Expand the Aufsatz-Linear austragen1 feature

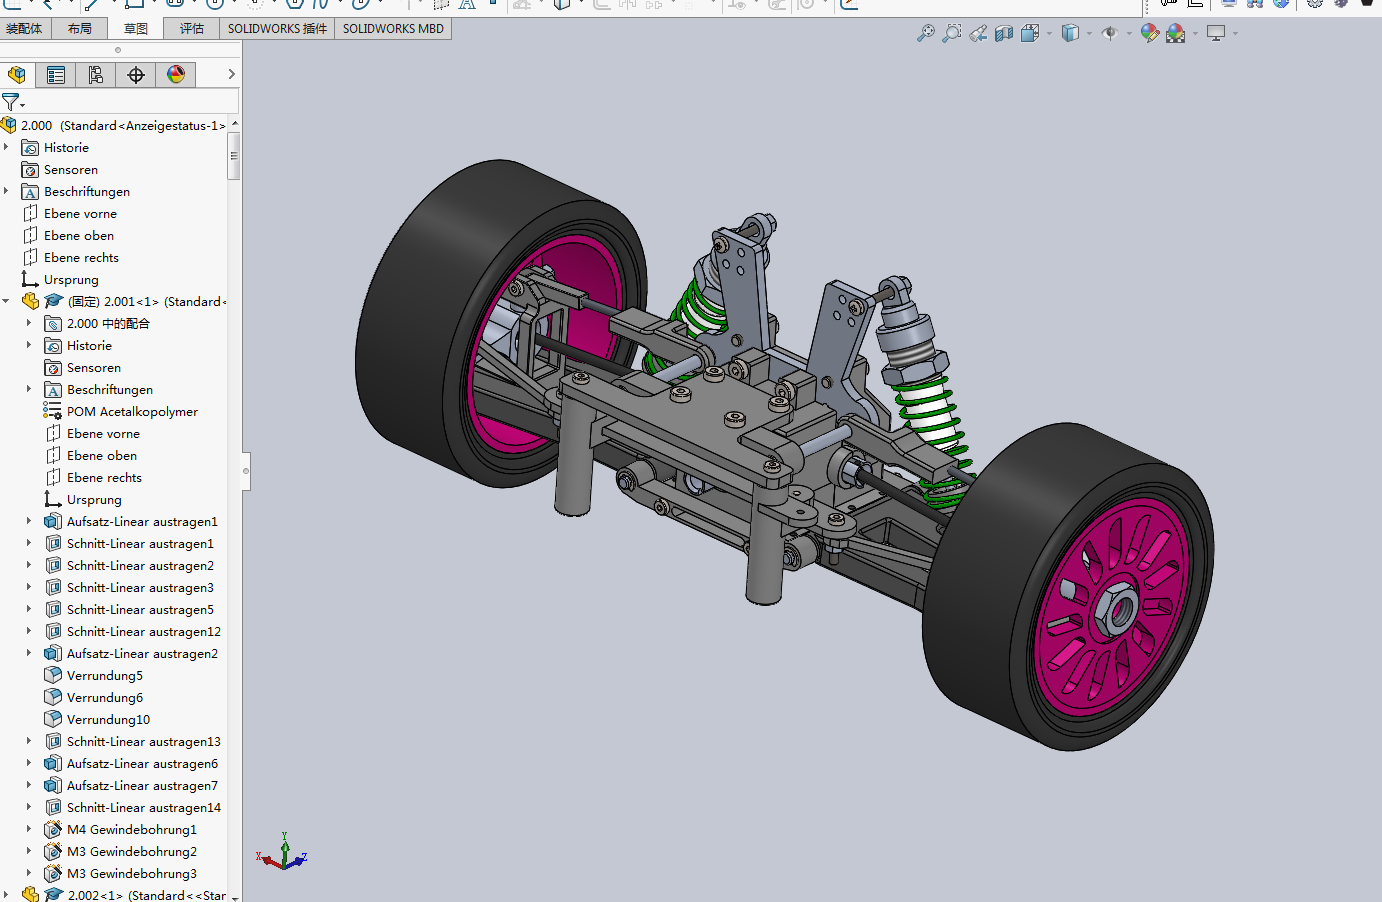pos(29,521)
